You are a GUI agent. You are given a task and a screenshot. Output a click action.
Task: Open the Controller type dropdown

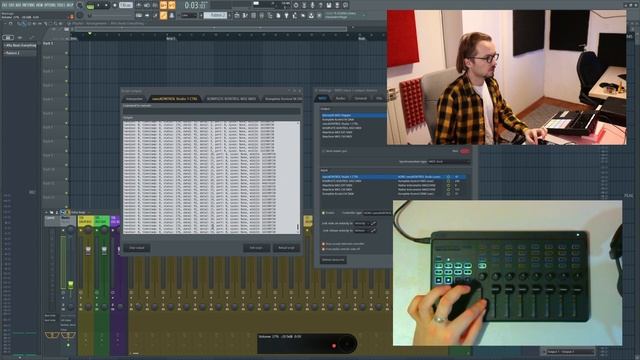coord(377,213)
